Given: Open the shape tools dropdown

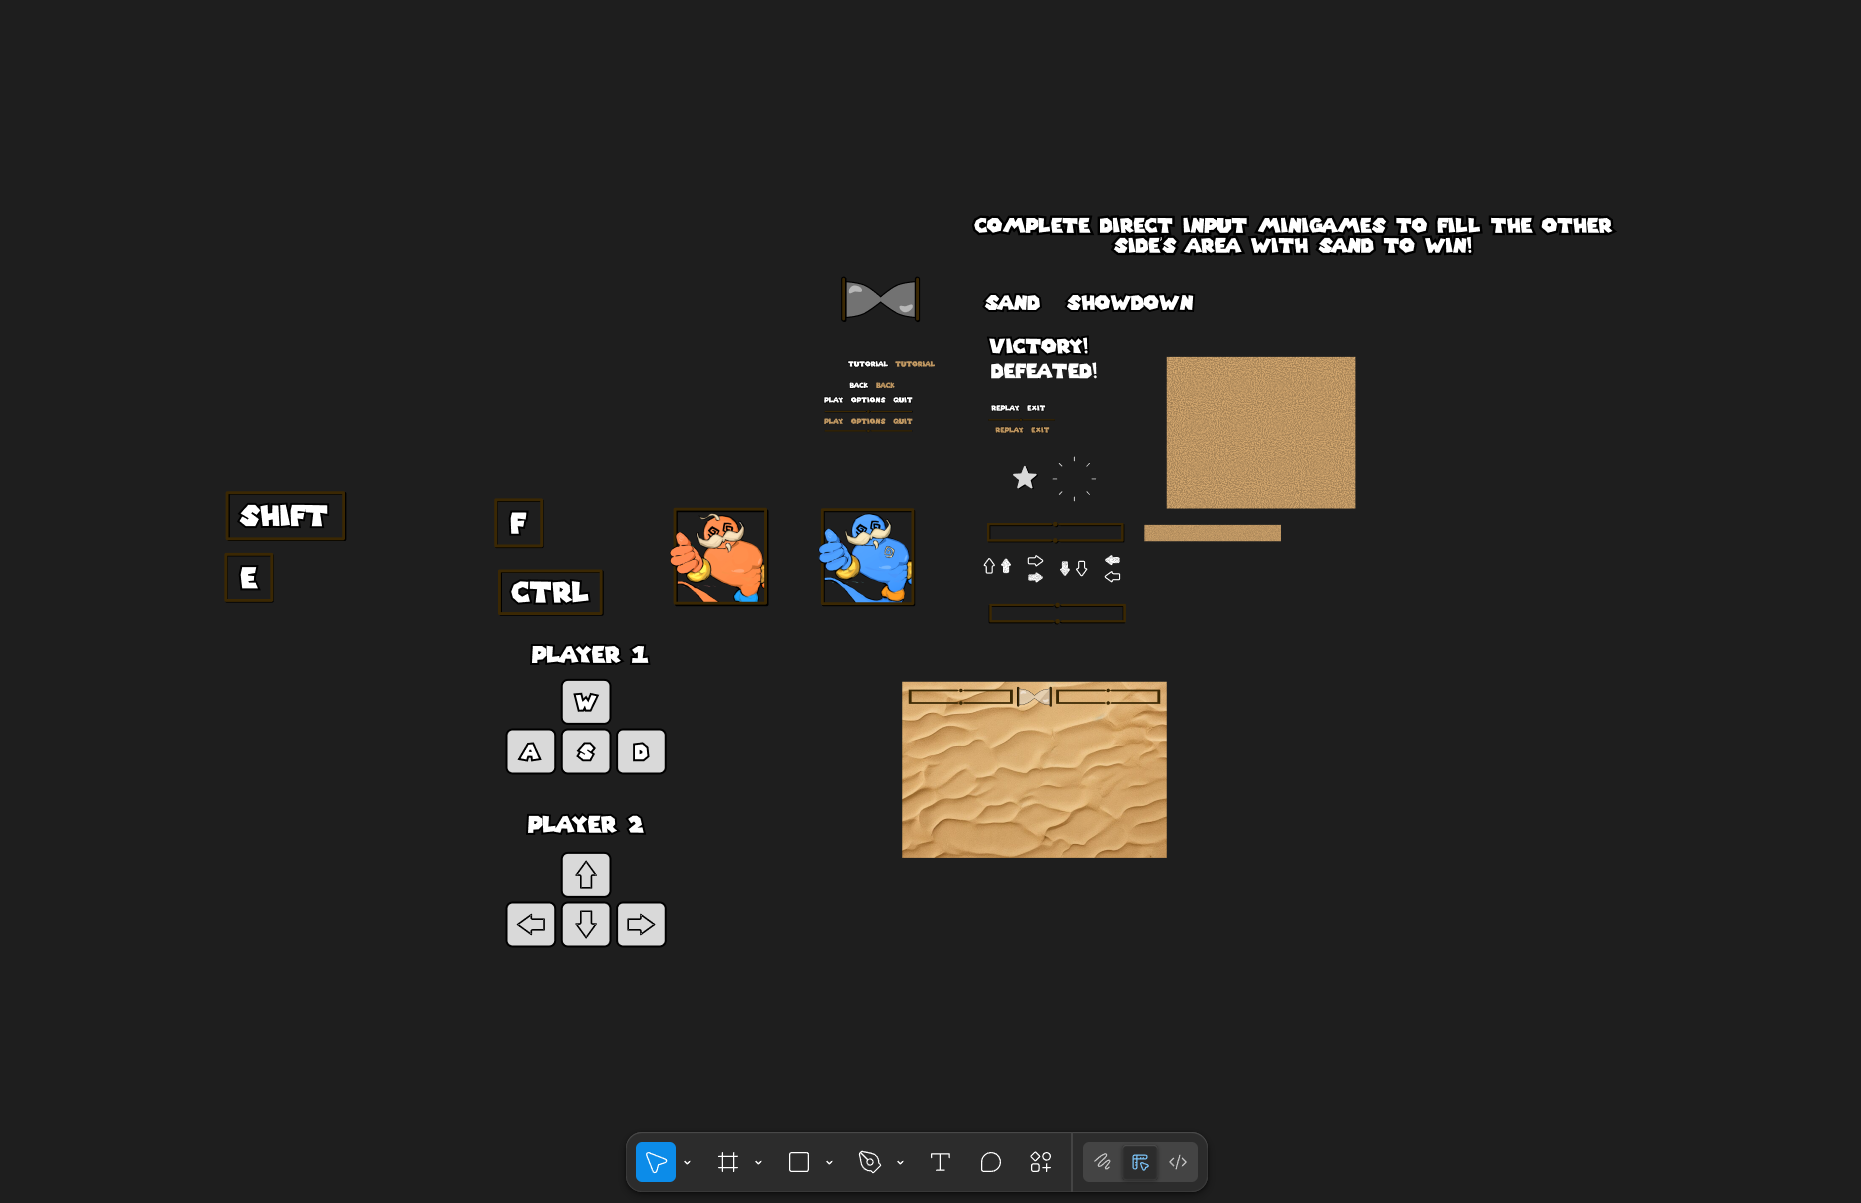Looking at the screenshot, I should pos(828,1163).
